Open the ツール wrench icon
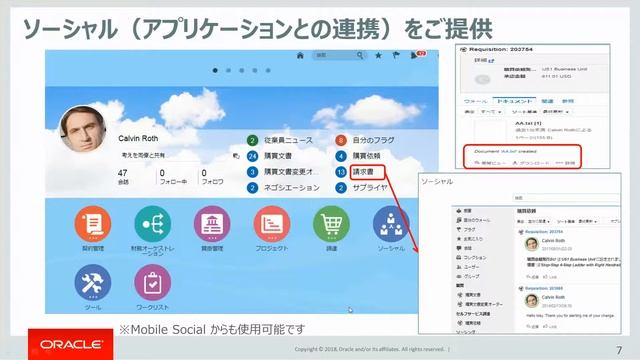The image size is (640, 360). [x=93, y=282]
